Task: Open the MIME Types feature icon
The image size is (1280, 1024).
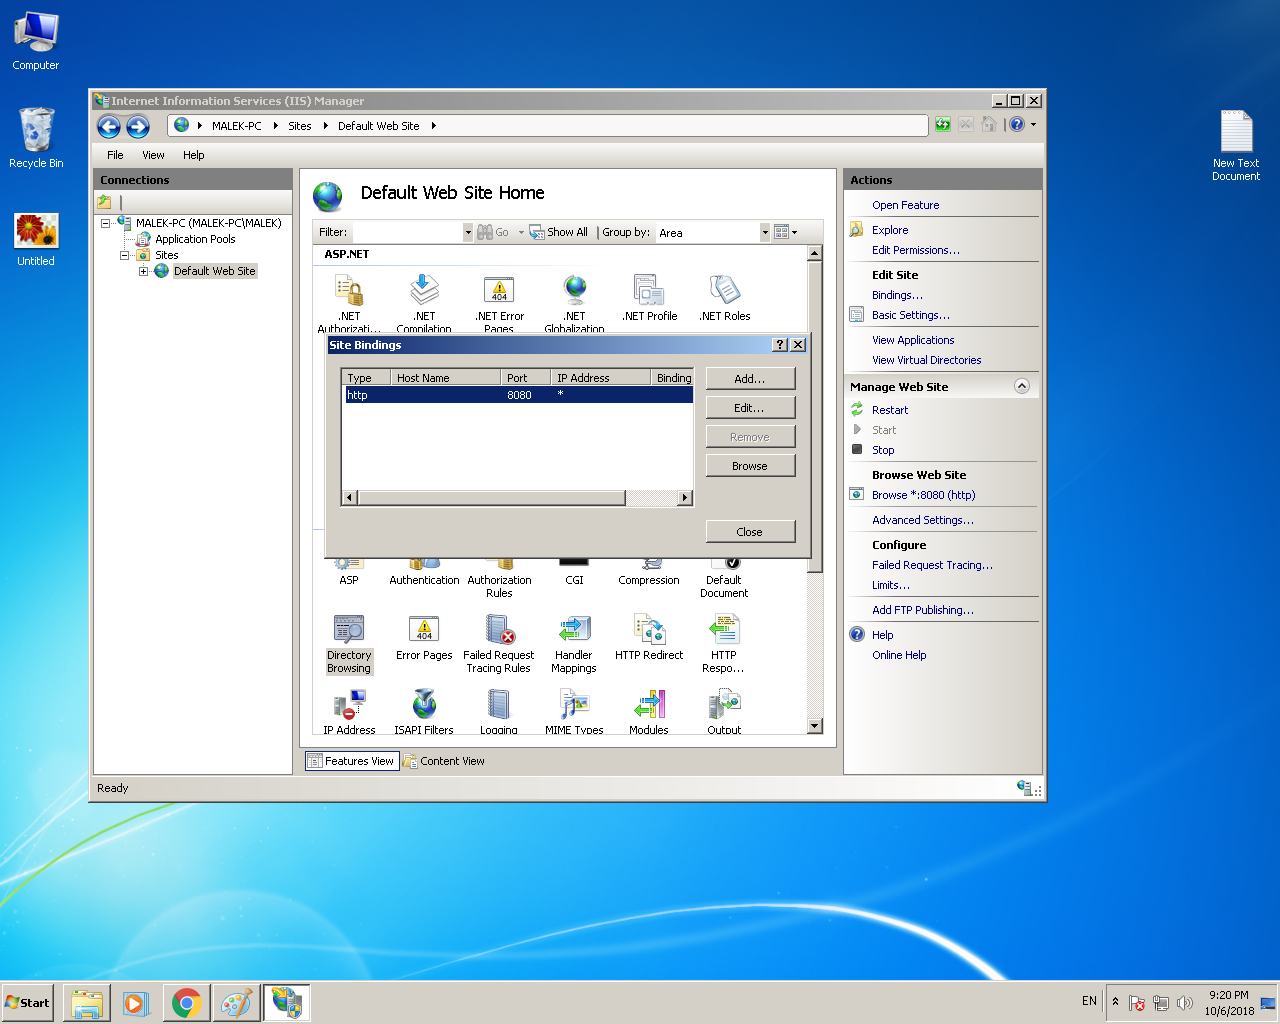Action: (574, 712)
